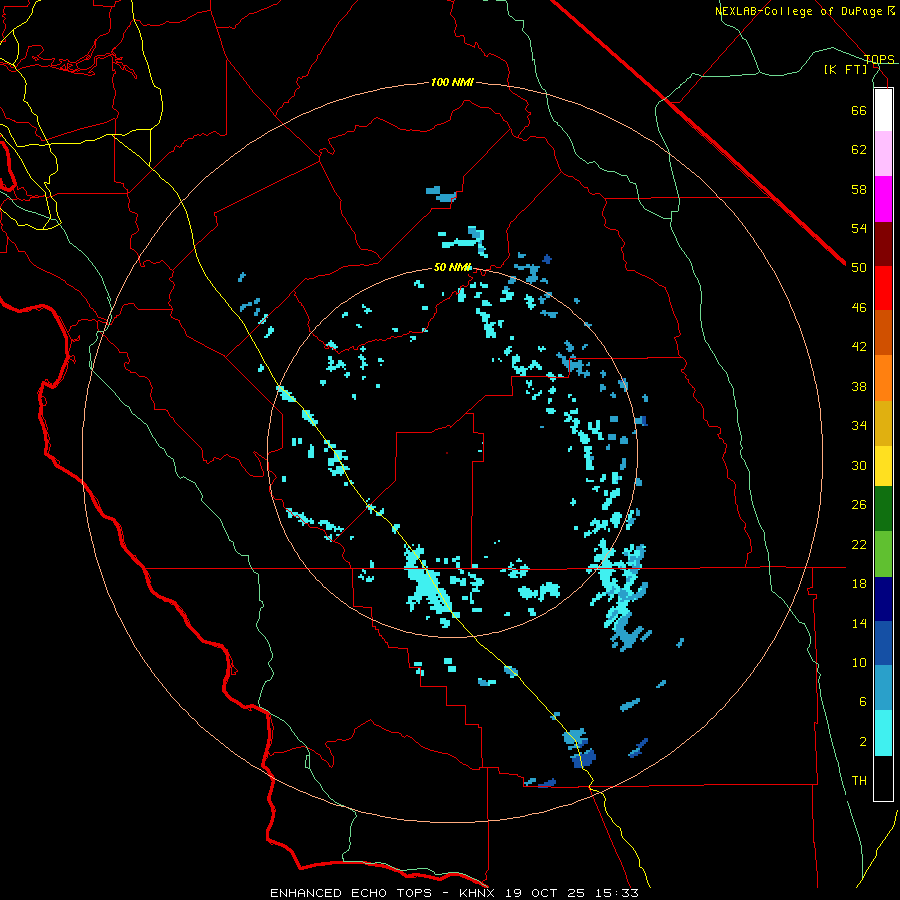
Task: Click the navy blue legend swatch
Action: 883,599
